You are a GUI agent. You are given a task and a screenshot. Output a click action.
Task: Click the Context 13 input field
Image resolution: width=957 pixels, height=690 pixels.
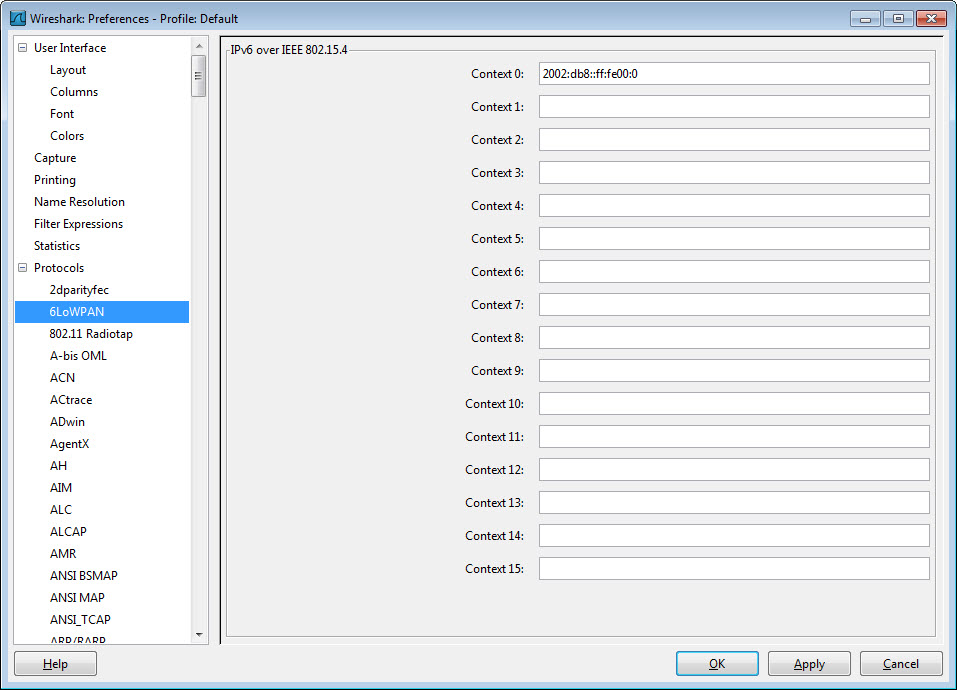(x=734, y=502)
